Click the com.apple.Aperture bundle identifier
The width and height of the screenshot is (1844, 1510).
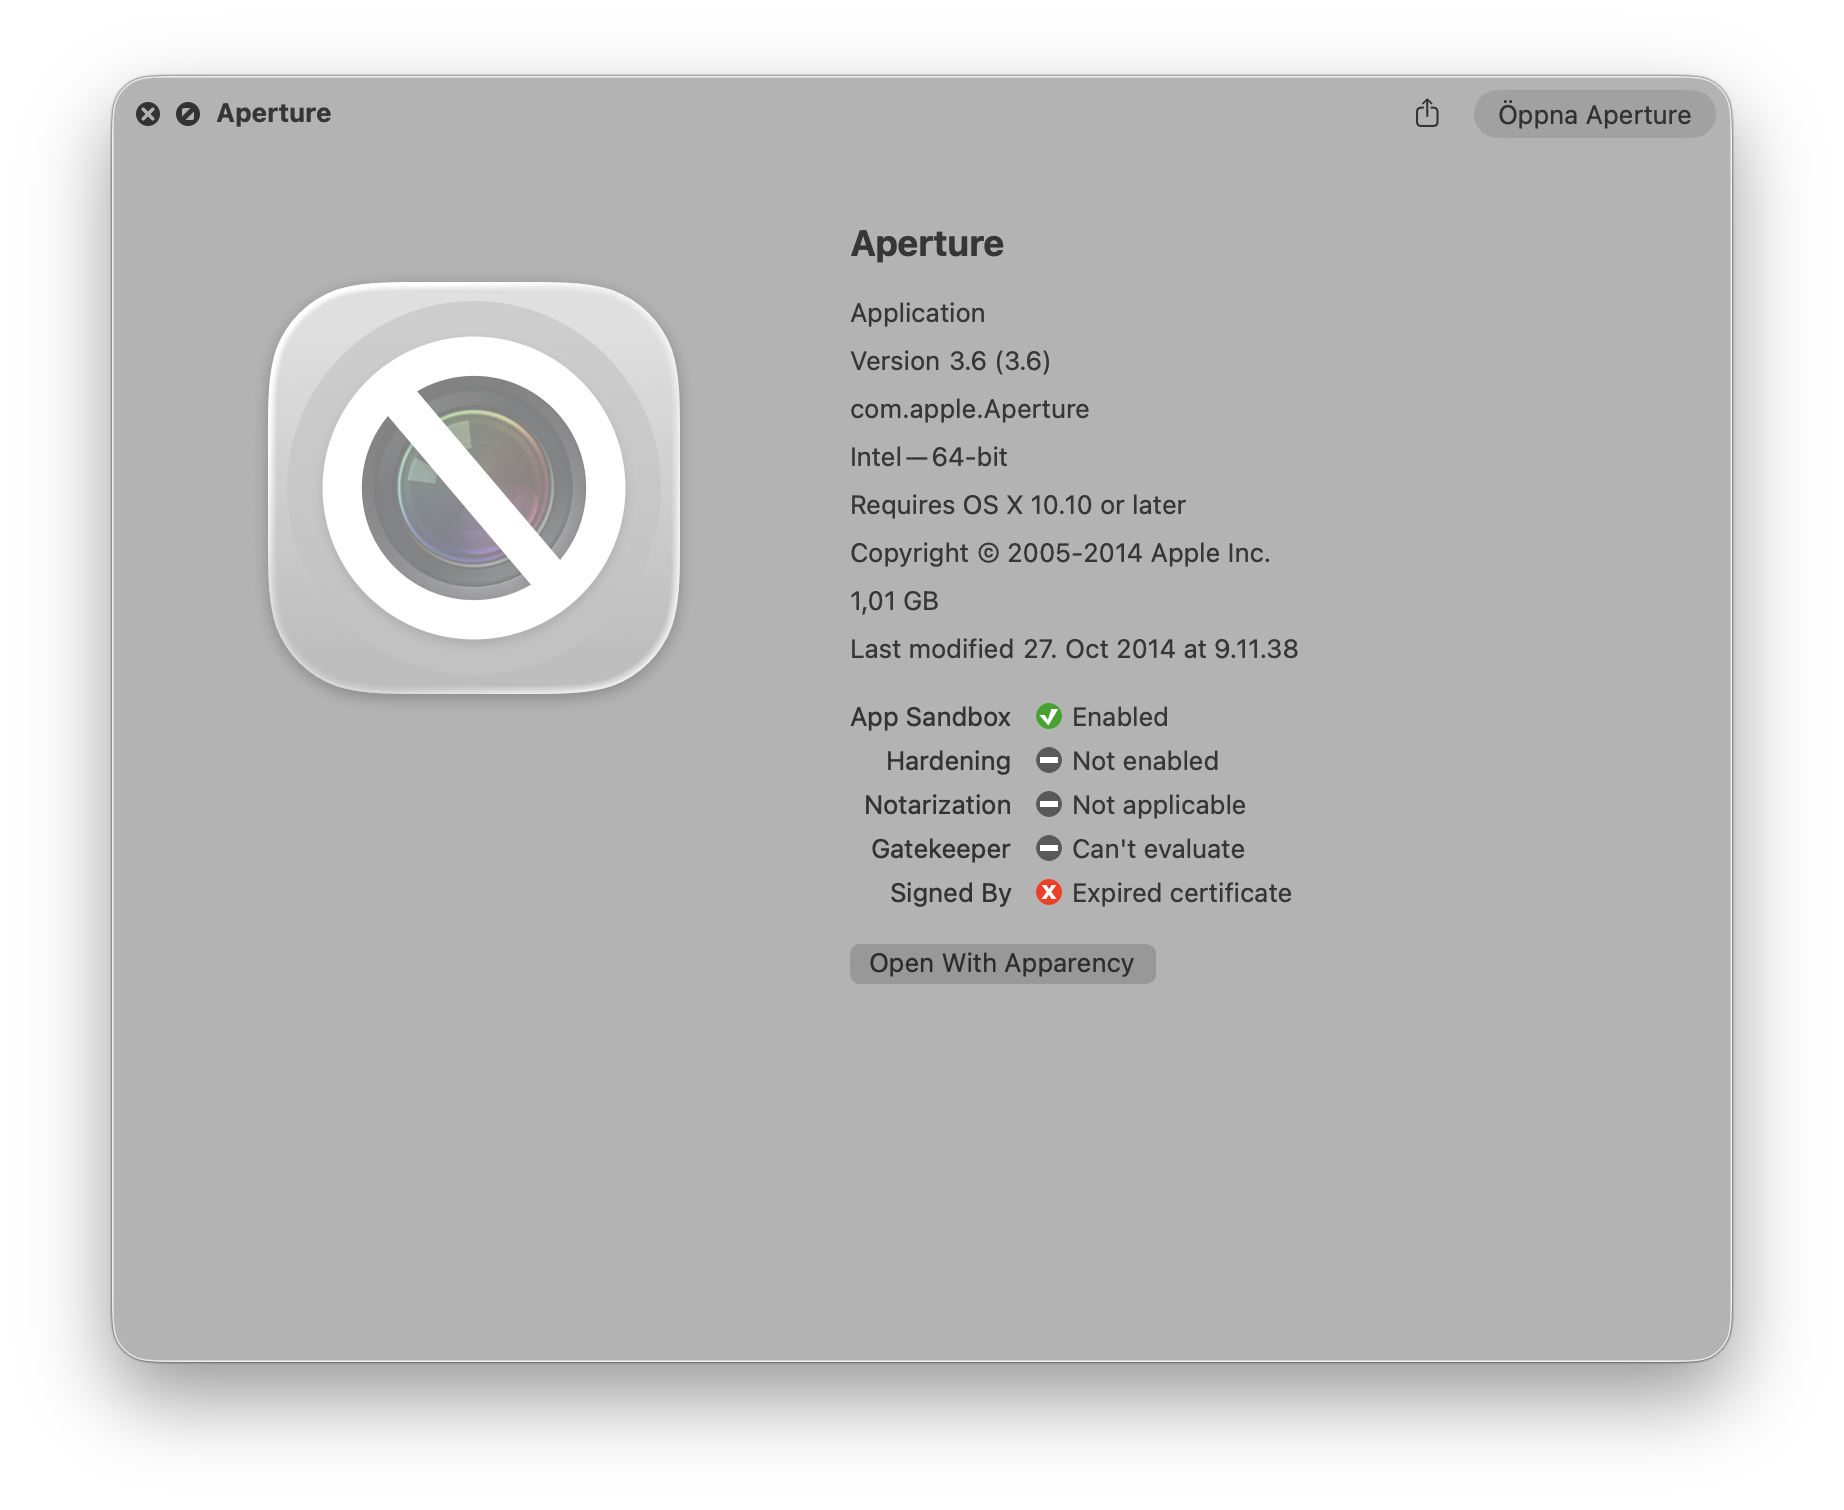969,409
